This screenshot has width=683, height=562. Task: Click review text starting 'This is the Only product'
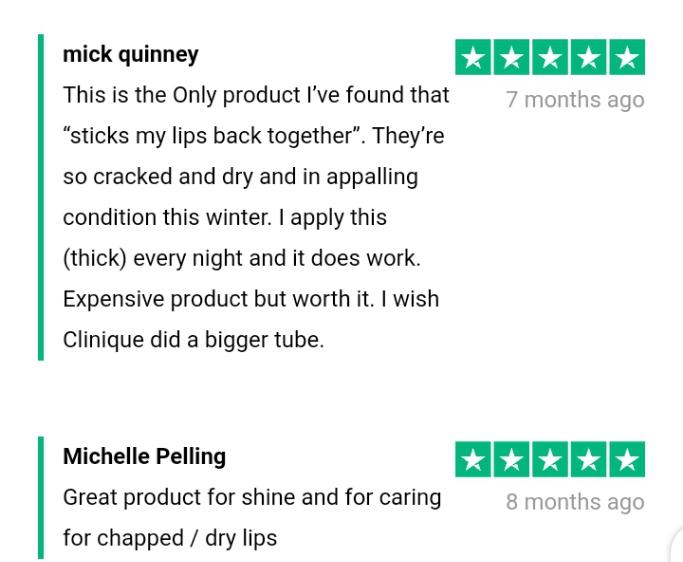[x=256, y=217]
